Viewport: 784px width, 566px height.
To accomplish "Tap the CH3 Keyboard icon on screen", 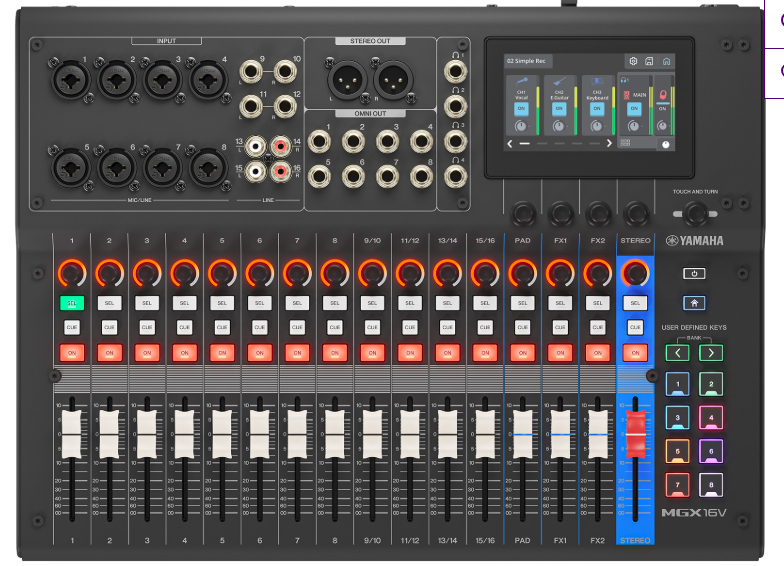I will pos(596,80).
